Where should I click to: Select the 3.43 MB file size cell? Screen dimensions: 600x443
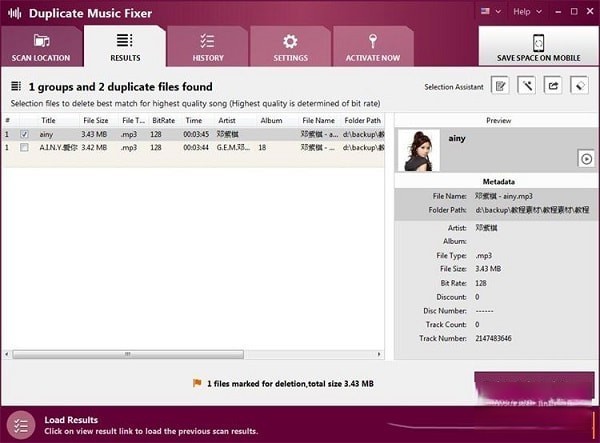pyautogui.click(x=94, y=134)
